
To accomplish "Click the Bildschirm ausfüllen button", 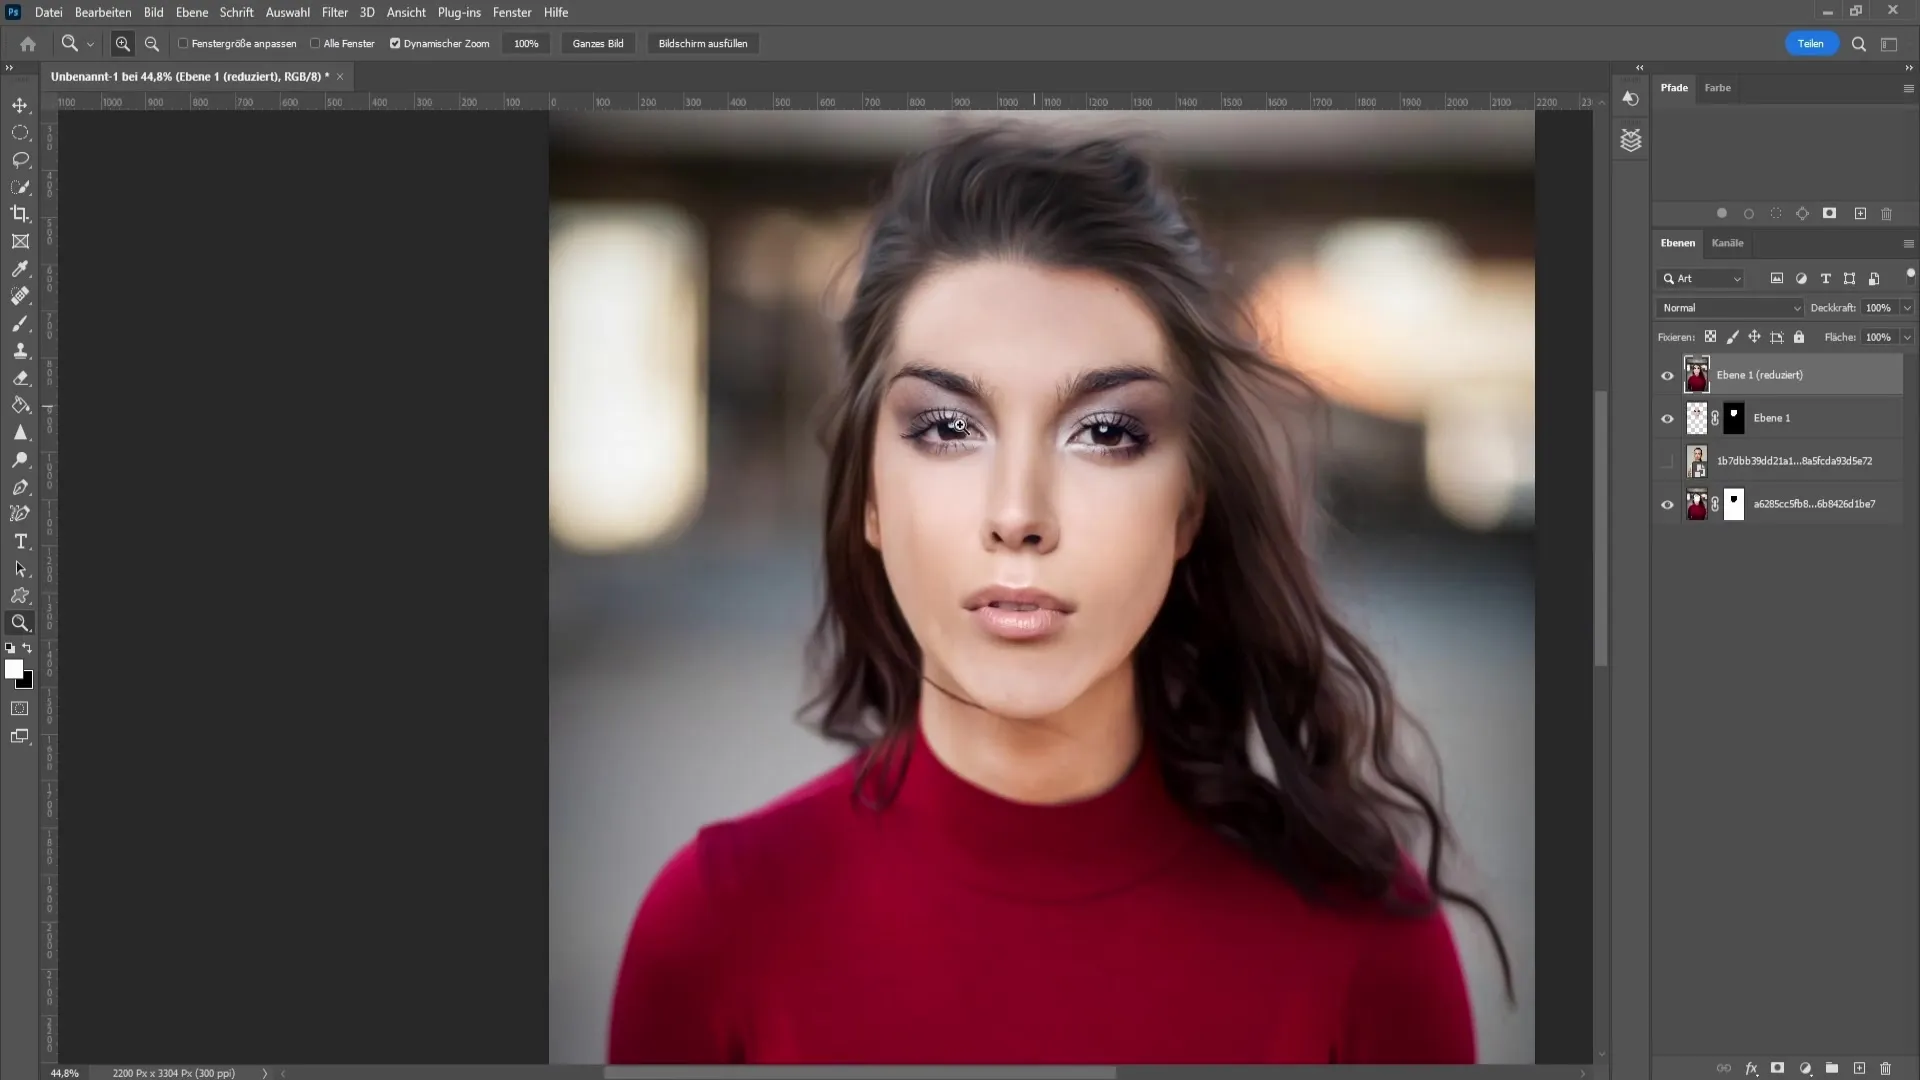I will [703, 44].
